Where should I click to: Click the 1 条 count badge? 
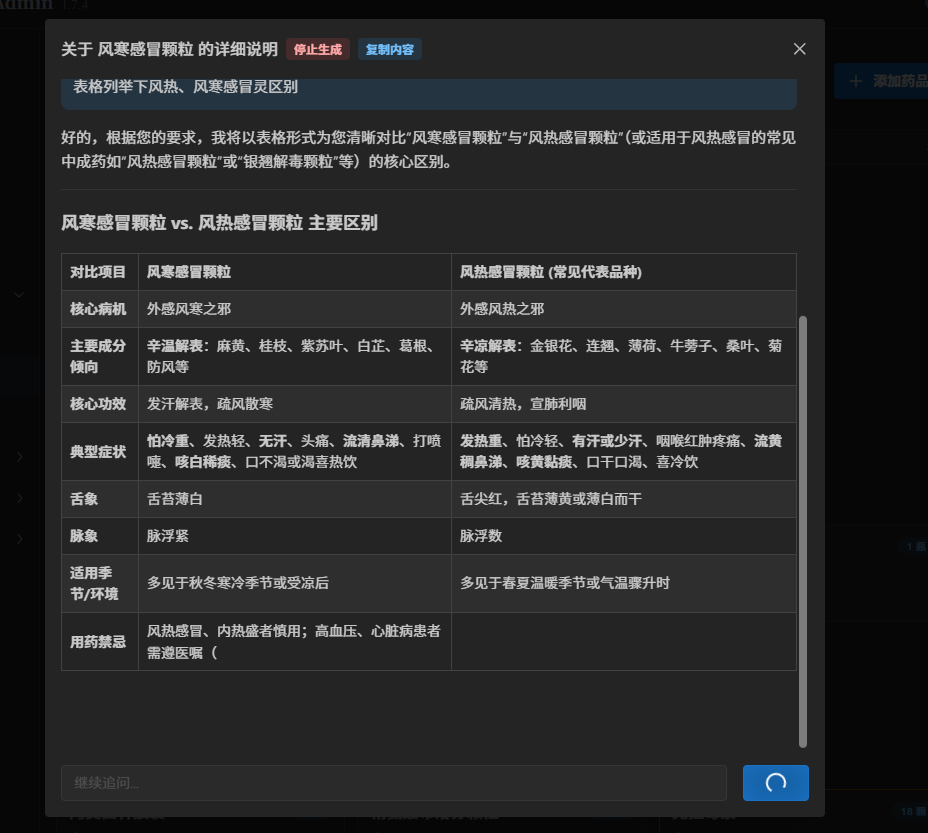tap(913, 547)
